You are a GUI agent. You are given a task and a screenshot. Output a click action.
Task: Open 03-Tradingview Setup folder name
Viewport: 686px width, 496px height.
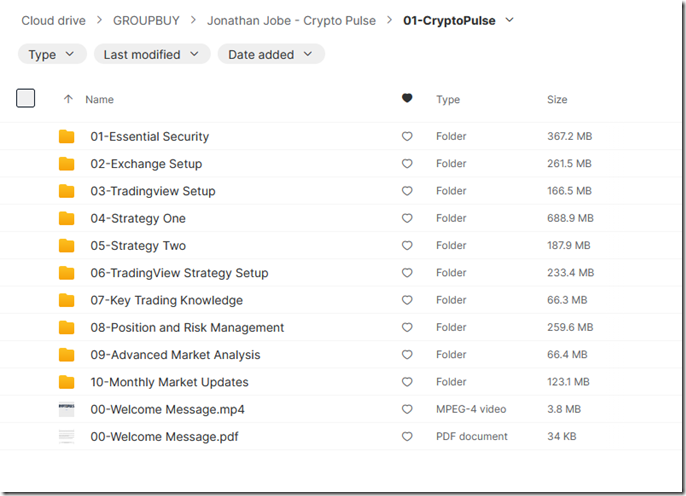click(x=153, y=191)
